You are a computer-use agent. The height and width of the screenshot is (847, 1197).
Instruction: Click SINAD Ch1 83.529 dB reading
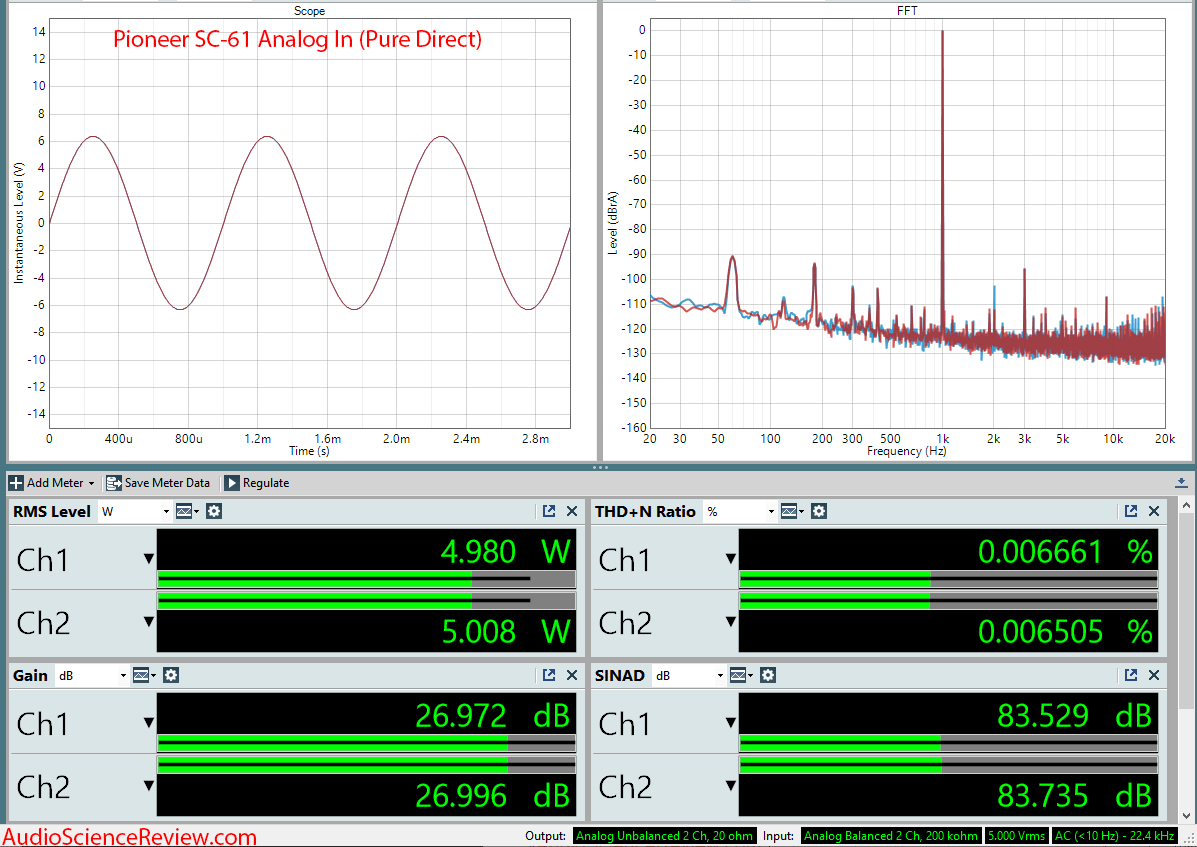[1074, 716]
